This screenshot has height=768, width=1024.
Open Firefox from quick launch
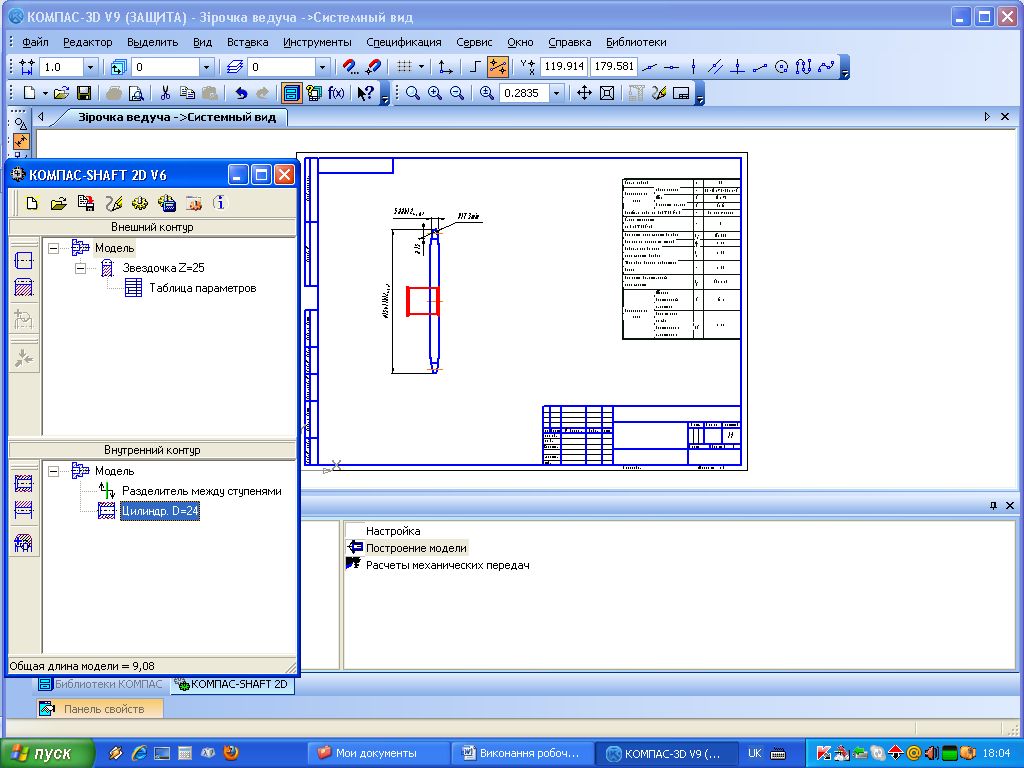(x=231, y=753)
